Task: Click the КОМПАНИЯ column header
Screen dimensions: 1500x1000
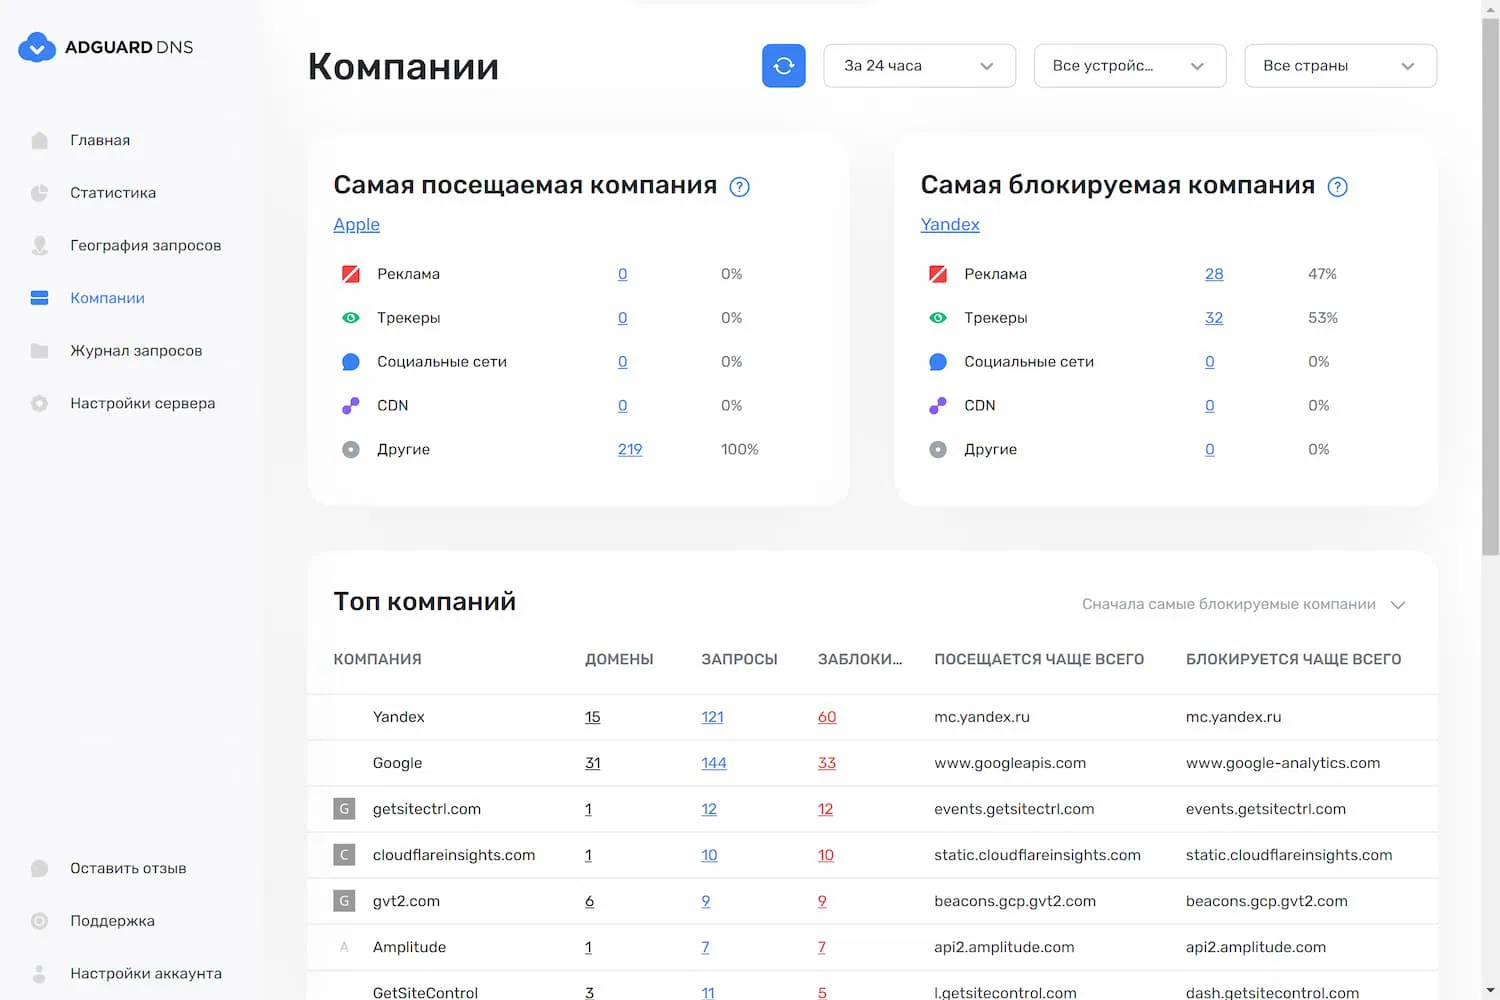Action: pyautogui.click(x=378, y=660)
